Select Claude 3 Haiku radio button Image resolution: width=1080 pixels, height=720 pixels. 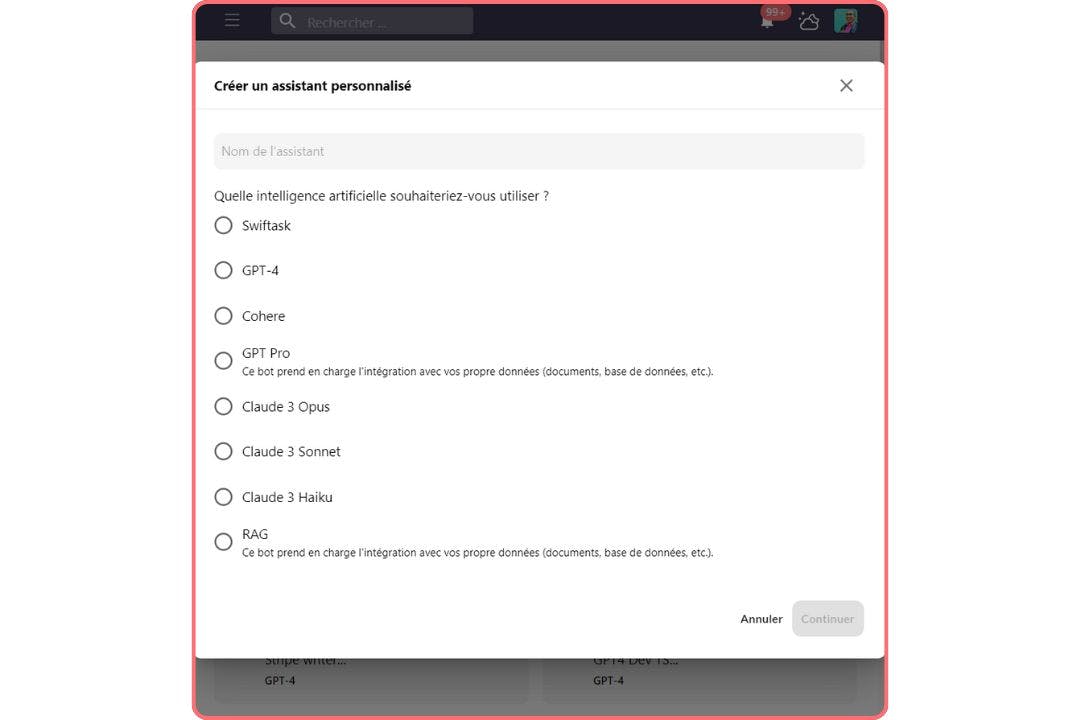coord(224,497)
